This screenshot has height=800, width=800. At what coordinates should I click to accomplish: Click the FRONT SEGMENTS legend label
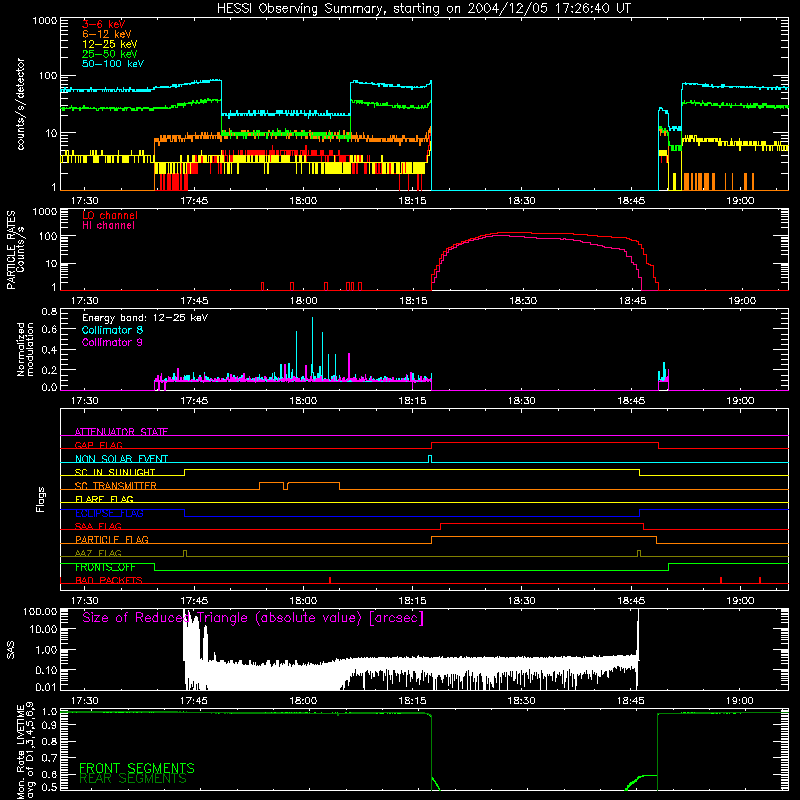pos(137,768)
